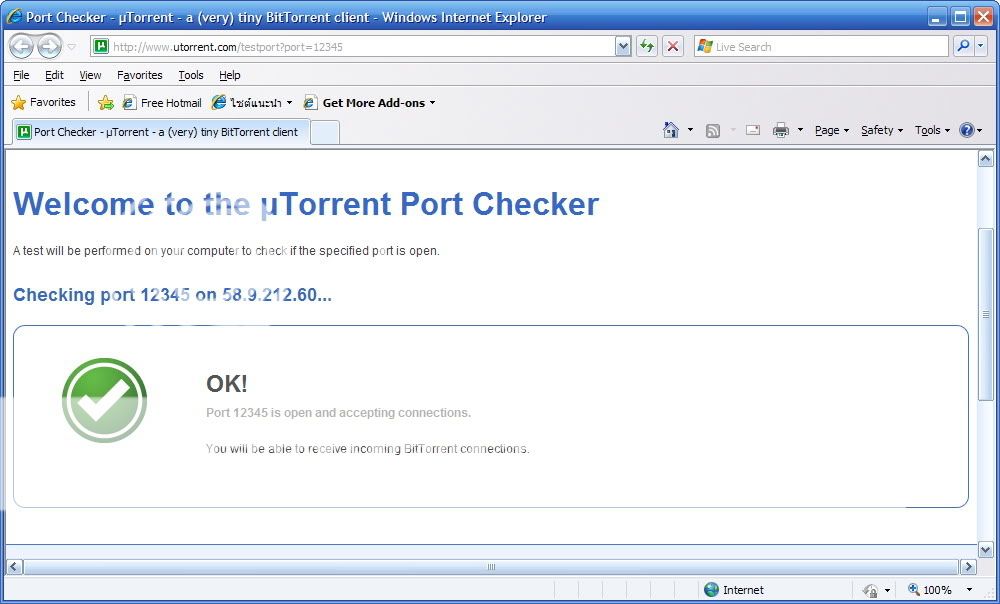Expand the Home button dropdown arrow
Screen dimensions: 1000x604
click(x=690, y=130)
